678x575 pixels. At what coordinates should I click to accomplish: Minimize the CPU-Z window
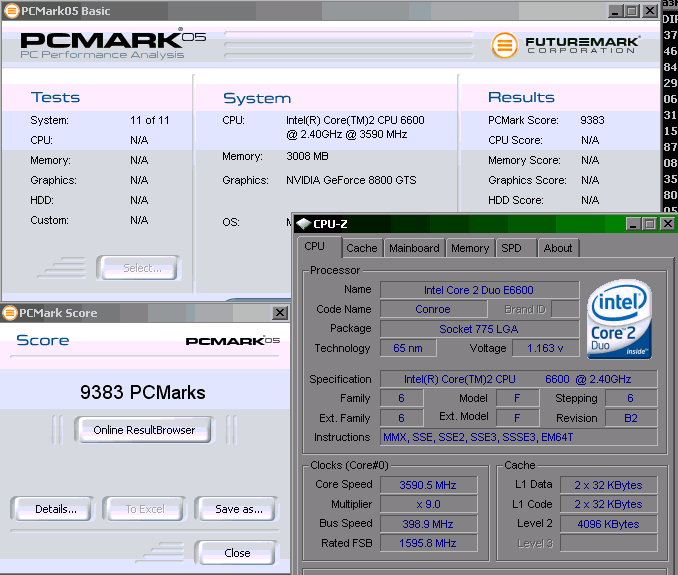[633, 224]
